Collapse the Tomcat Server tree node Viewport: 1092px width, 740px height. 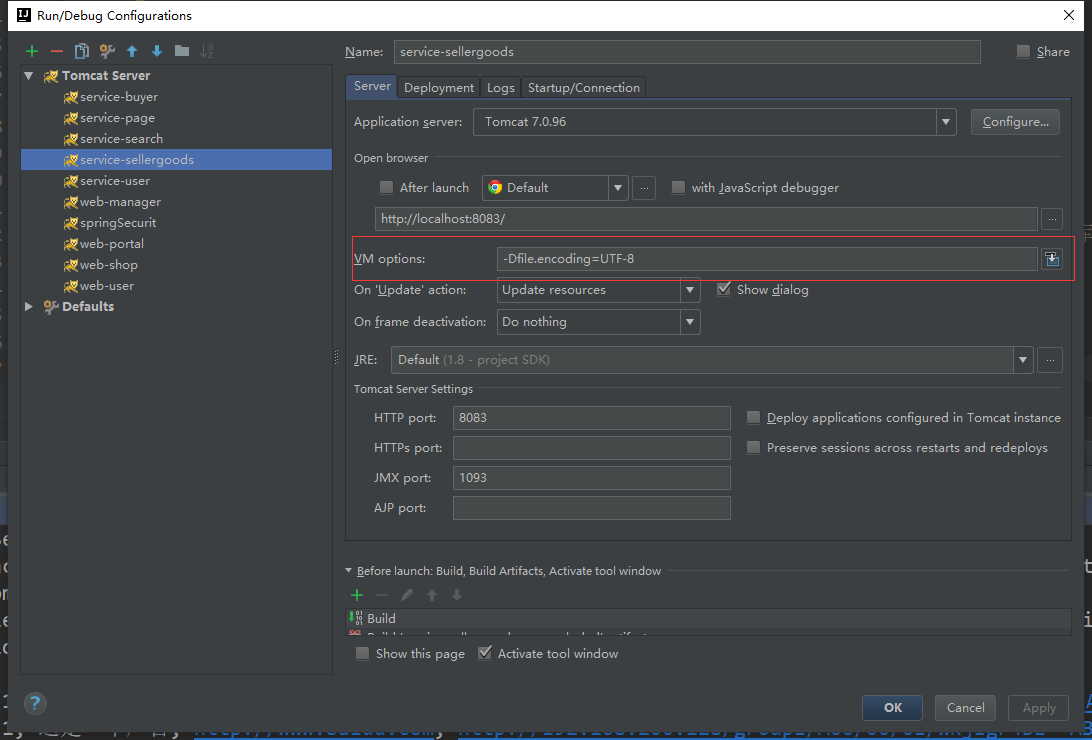(x=29, y=76)
